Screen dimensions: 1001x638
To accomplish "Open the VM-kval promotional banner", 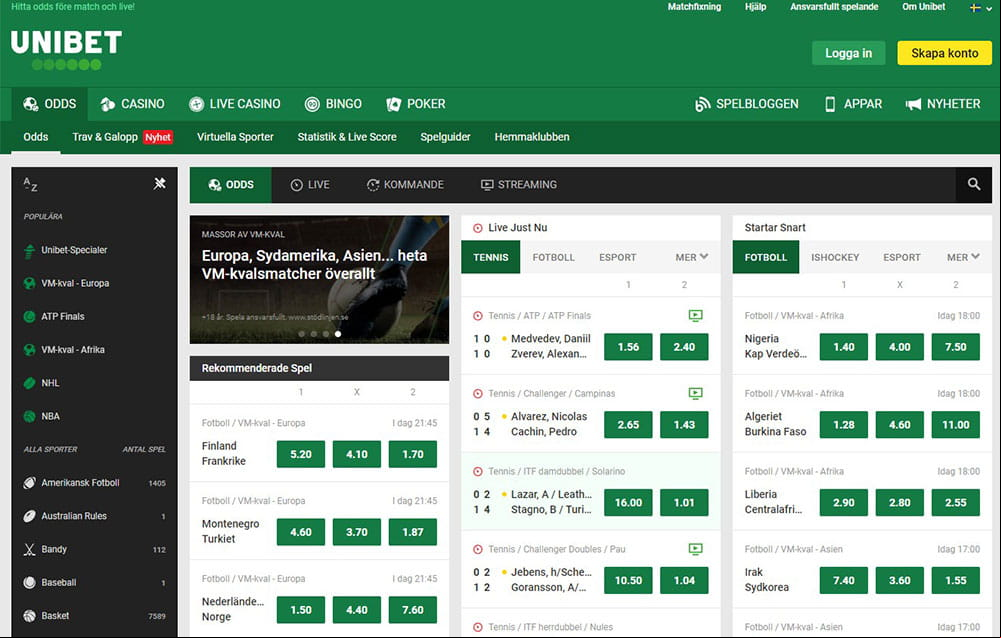I will pos(319,280).
